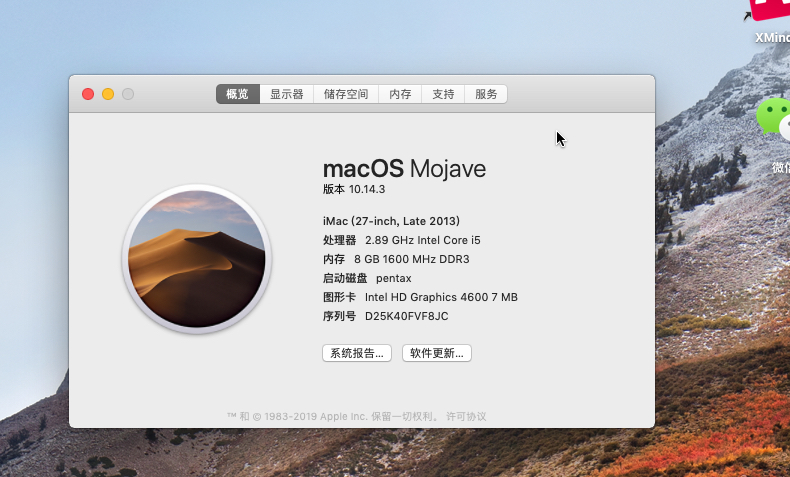The height and width of the screenshot is (477, 790).
Task: Minimize window with the yellow button
Action: [108, 94]
